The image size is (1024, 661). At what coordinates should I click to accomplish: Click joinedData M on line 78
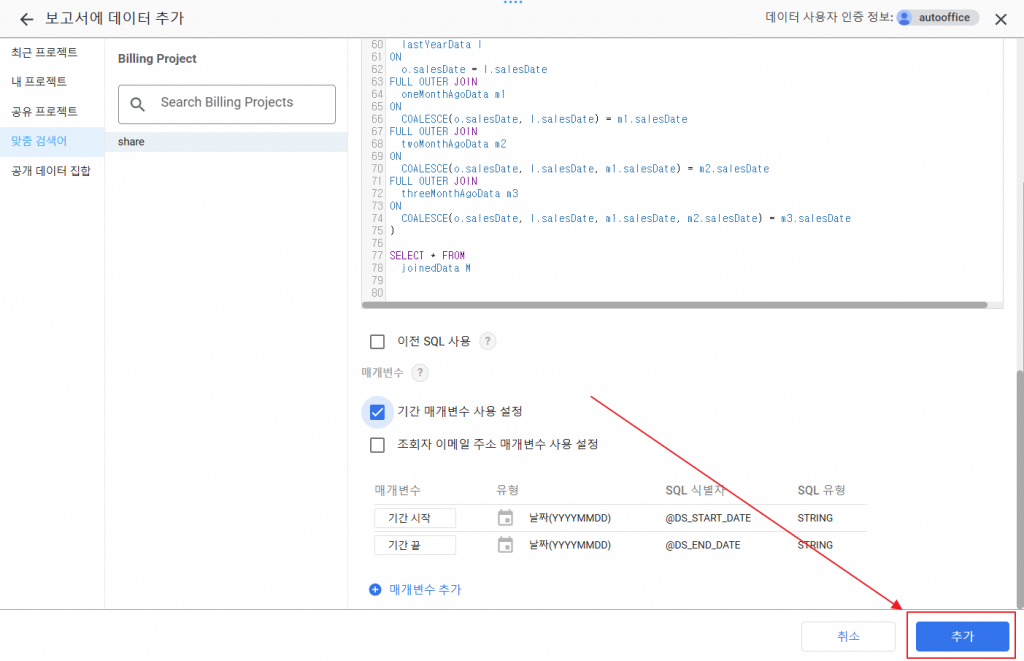[436, 268]
